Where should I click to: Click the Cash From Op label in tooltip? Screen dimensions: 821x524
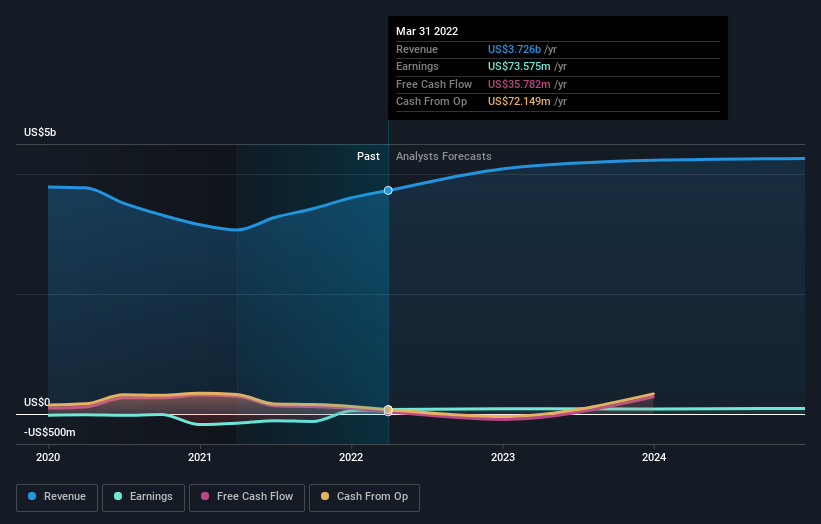[x=431, y=102]
